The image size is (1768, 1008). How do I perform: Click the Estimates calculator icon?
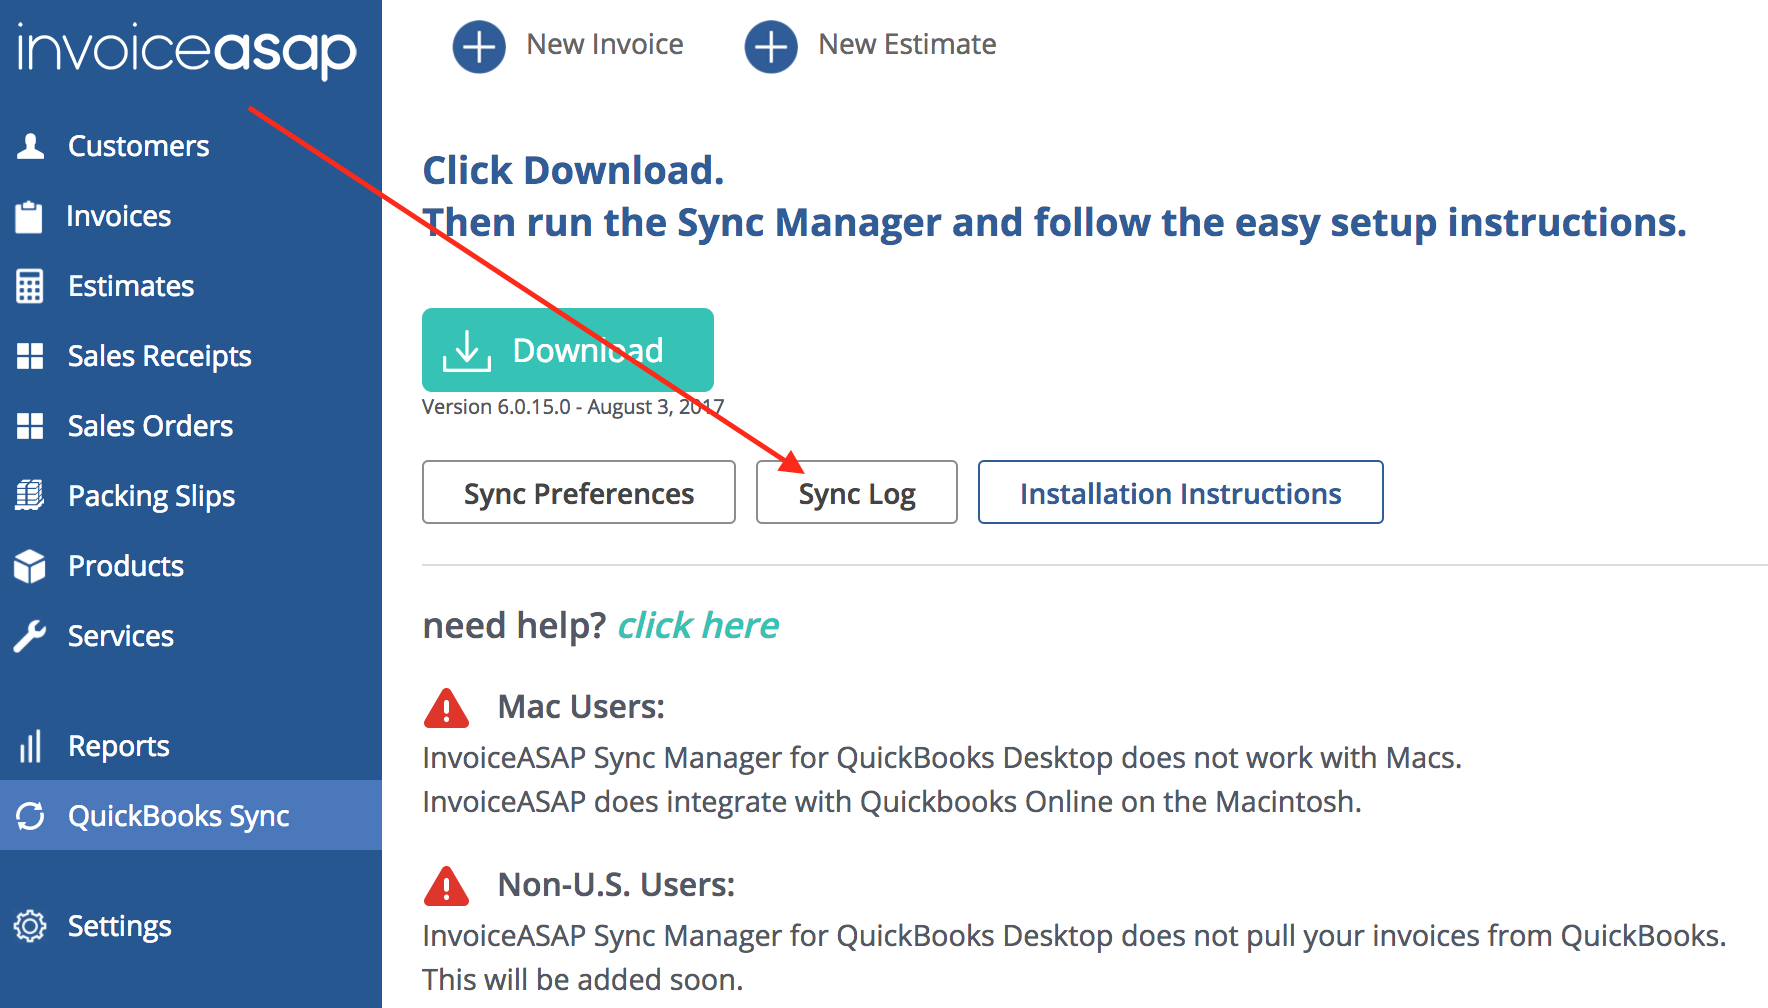30,286
